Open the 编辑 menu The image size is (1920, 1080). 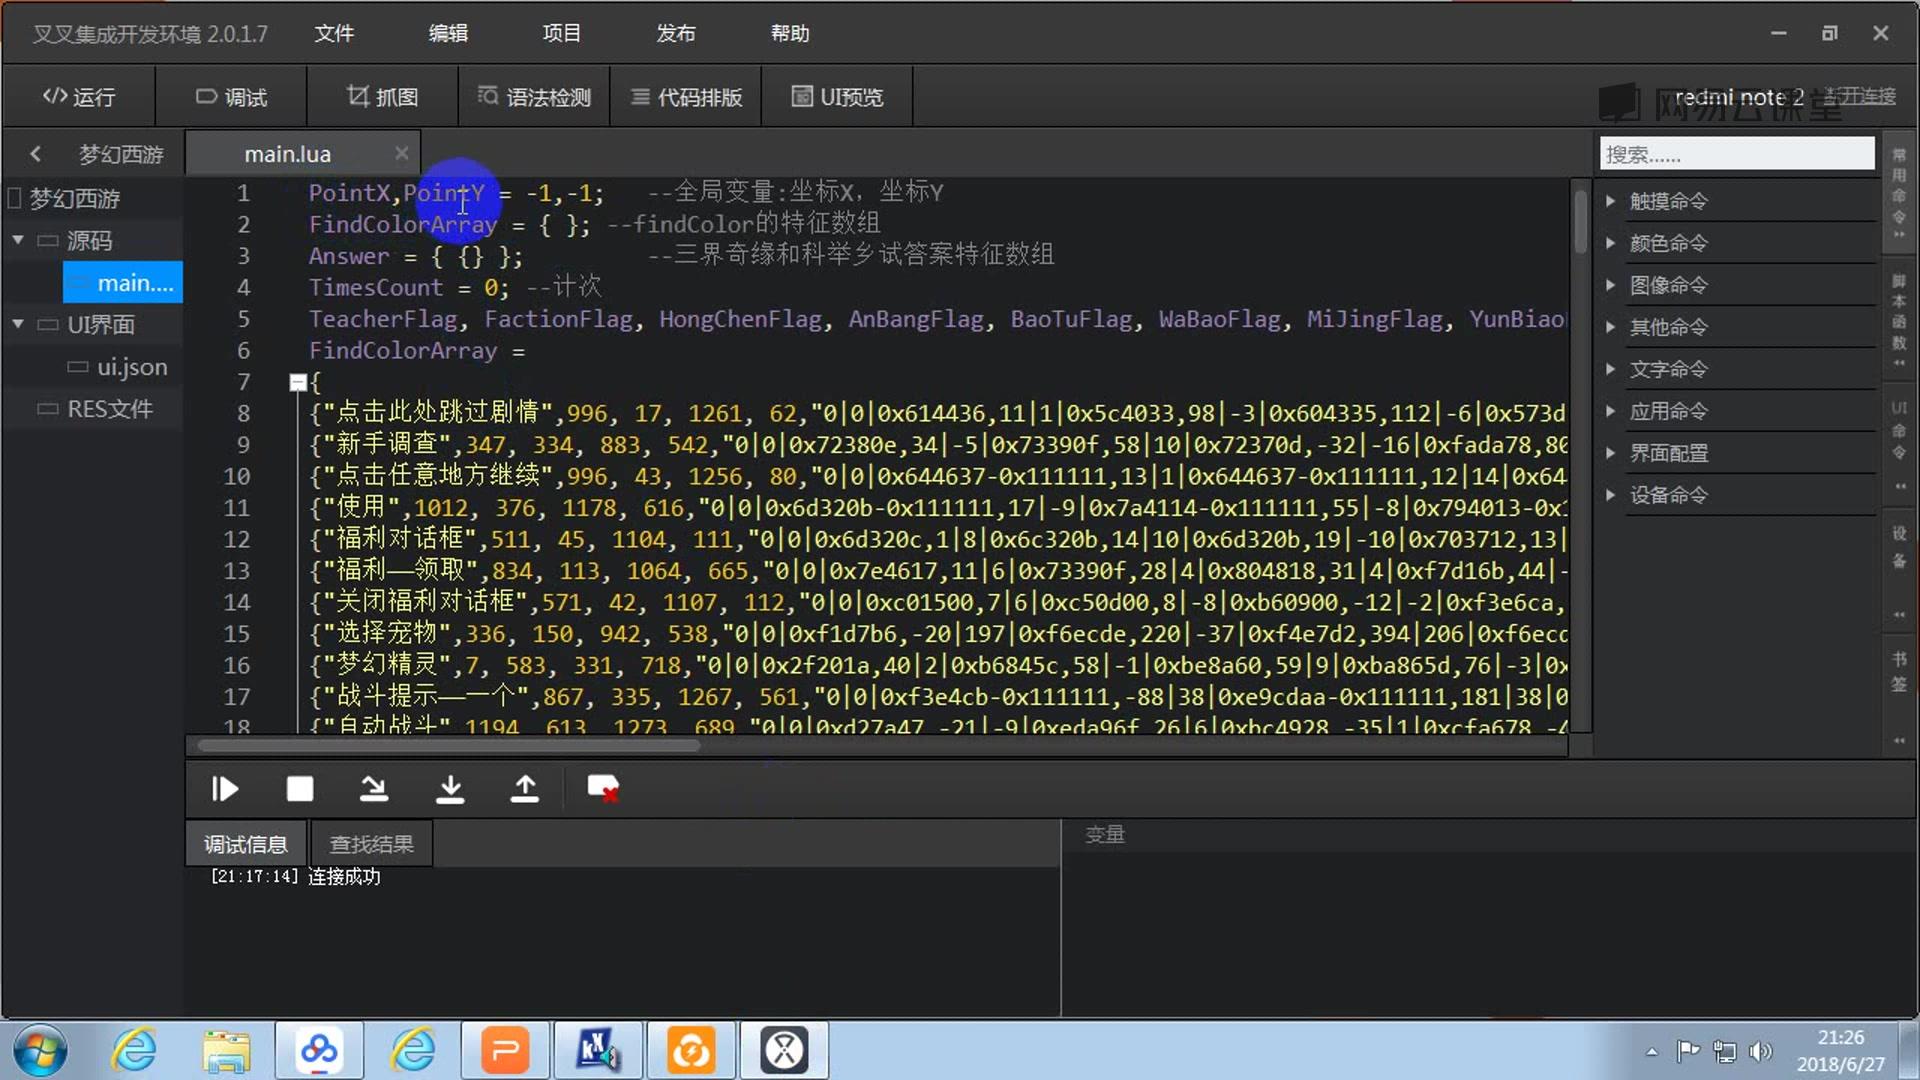point(448,33)
